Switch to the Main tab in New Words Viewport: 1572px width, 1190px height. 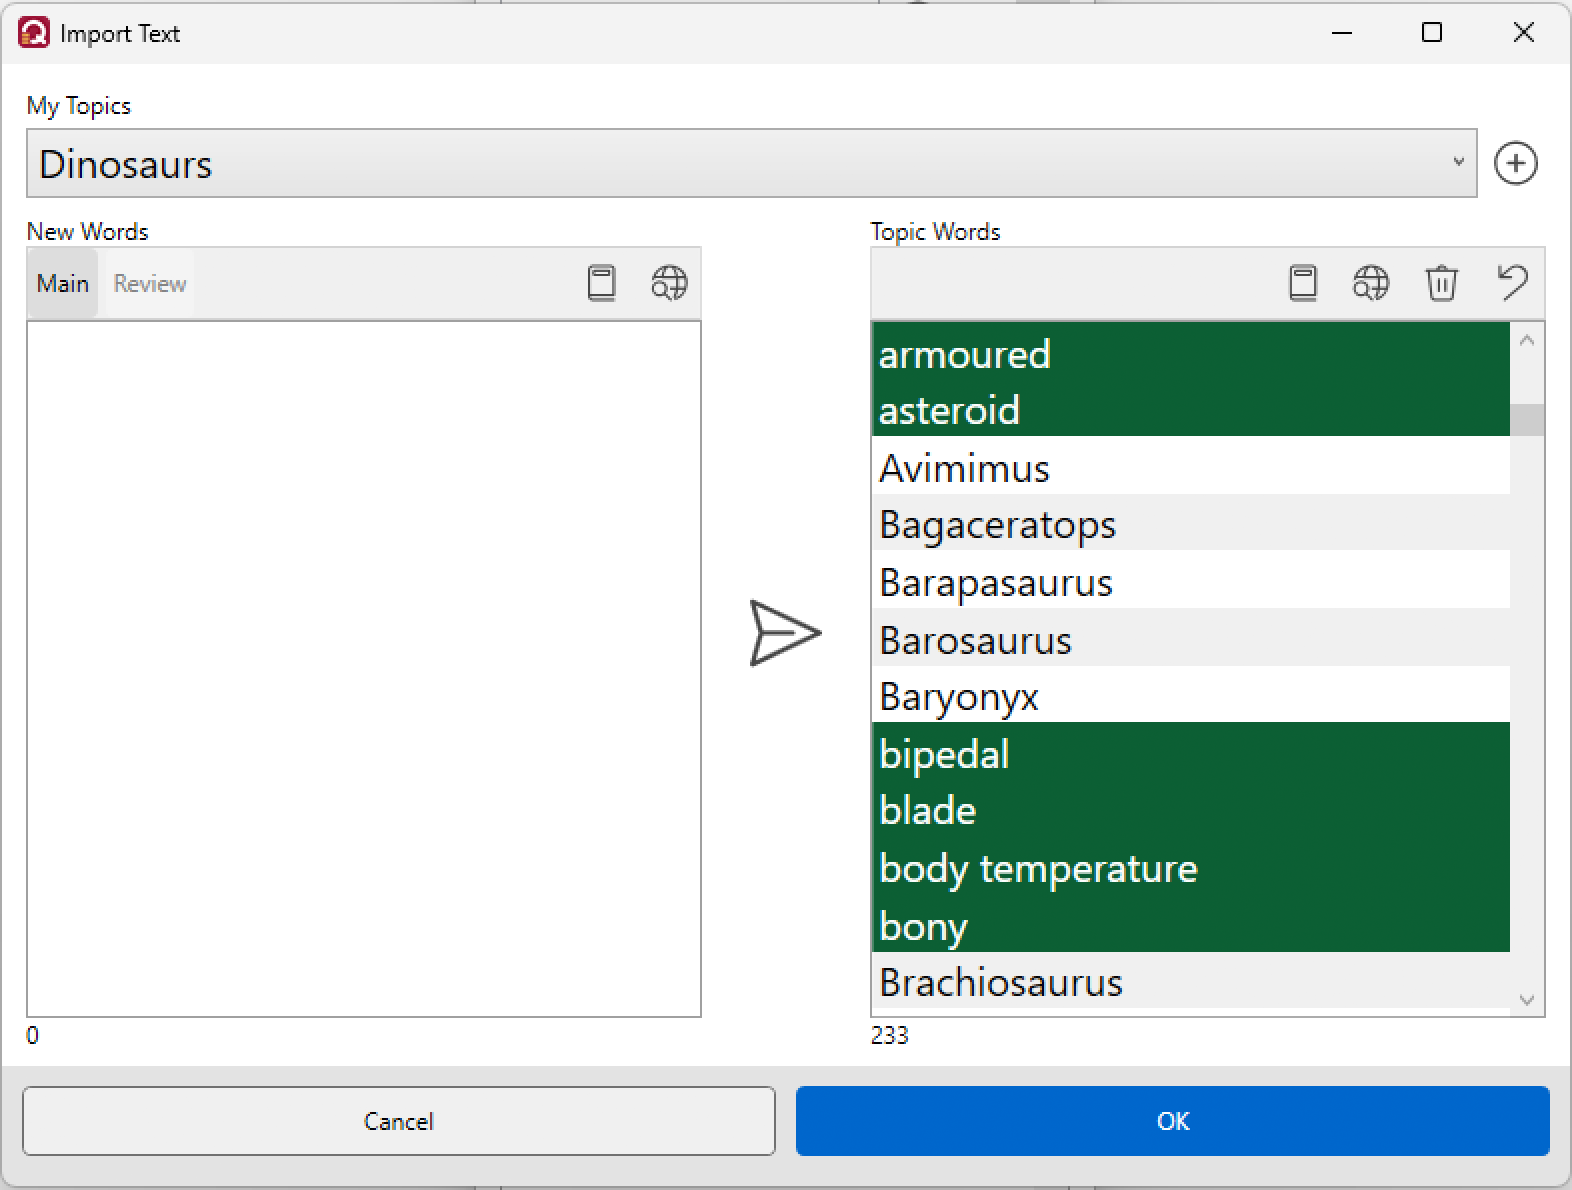pos(63,283)
